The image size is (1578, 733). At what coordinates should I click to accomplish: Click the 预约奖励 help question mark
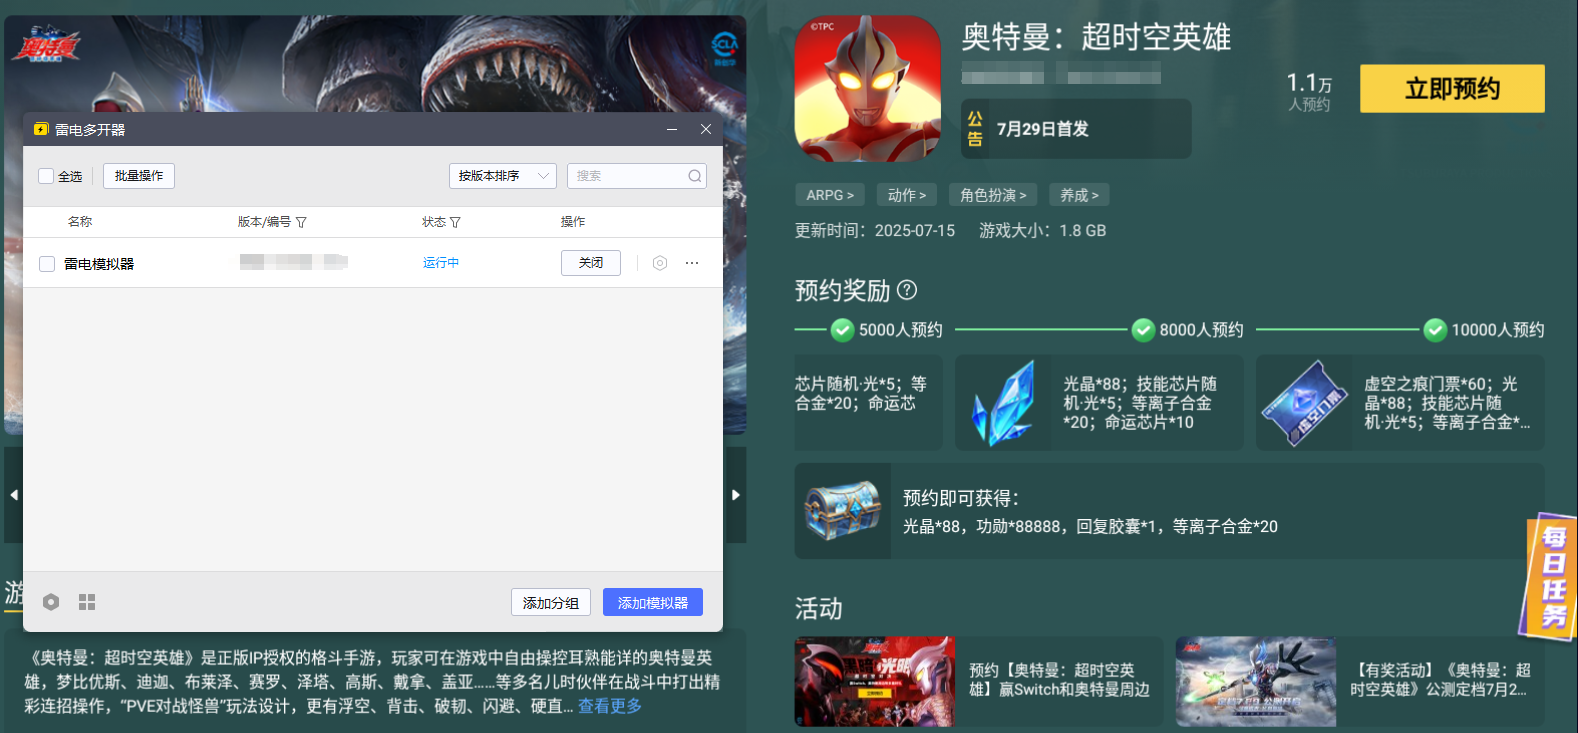click(907, 290)
